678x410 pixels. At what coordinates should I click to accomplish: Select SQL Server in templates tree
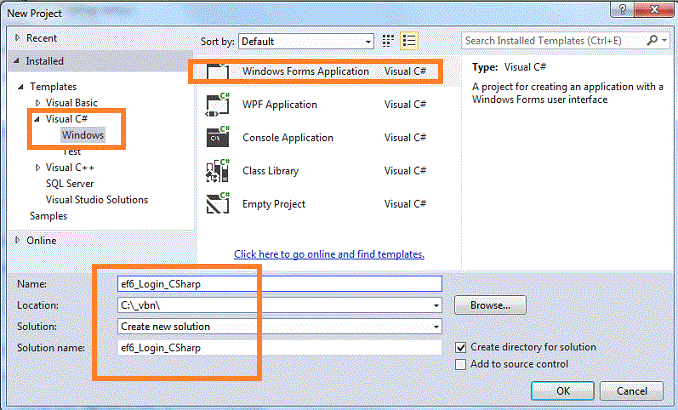[70, 183]
